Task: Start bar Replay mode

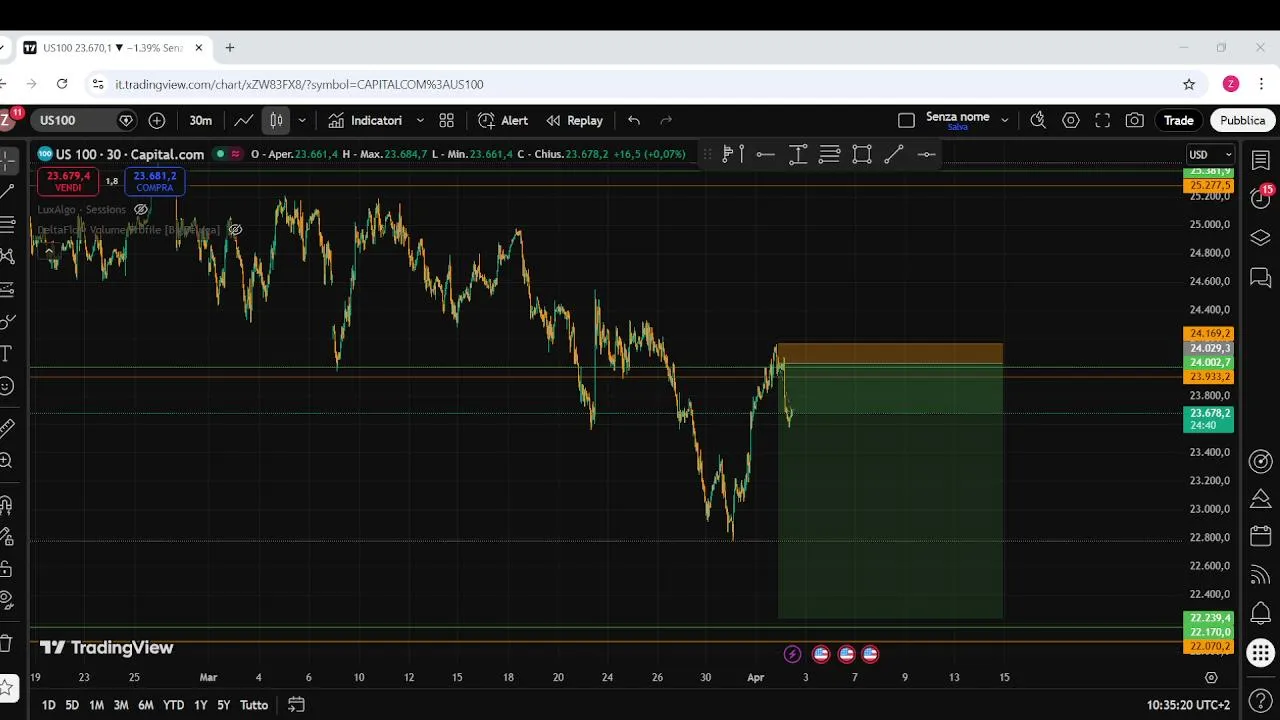Action: tap(574, 120)
